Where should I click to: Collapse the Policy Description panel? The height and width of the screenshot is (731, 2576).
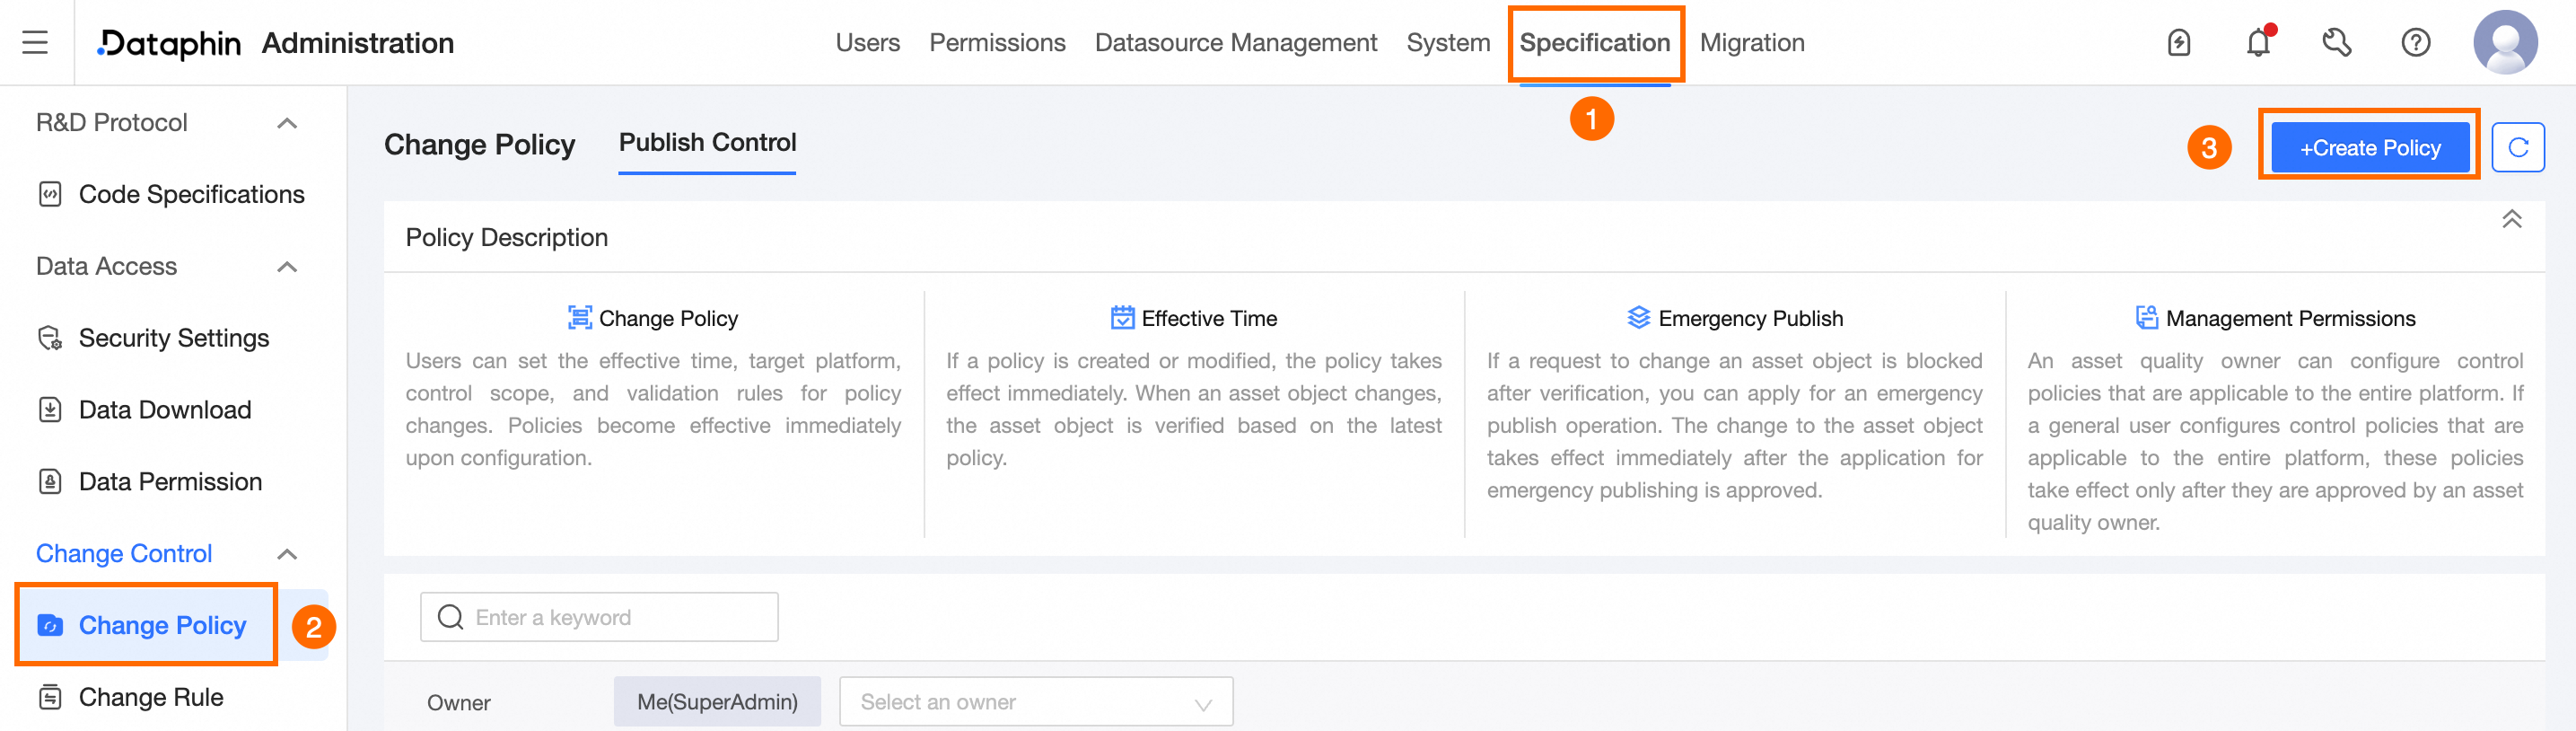pos(2511,219)
